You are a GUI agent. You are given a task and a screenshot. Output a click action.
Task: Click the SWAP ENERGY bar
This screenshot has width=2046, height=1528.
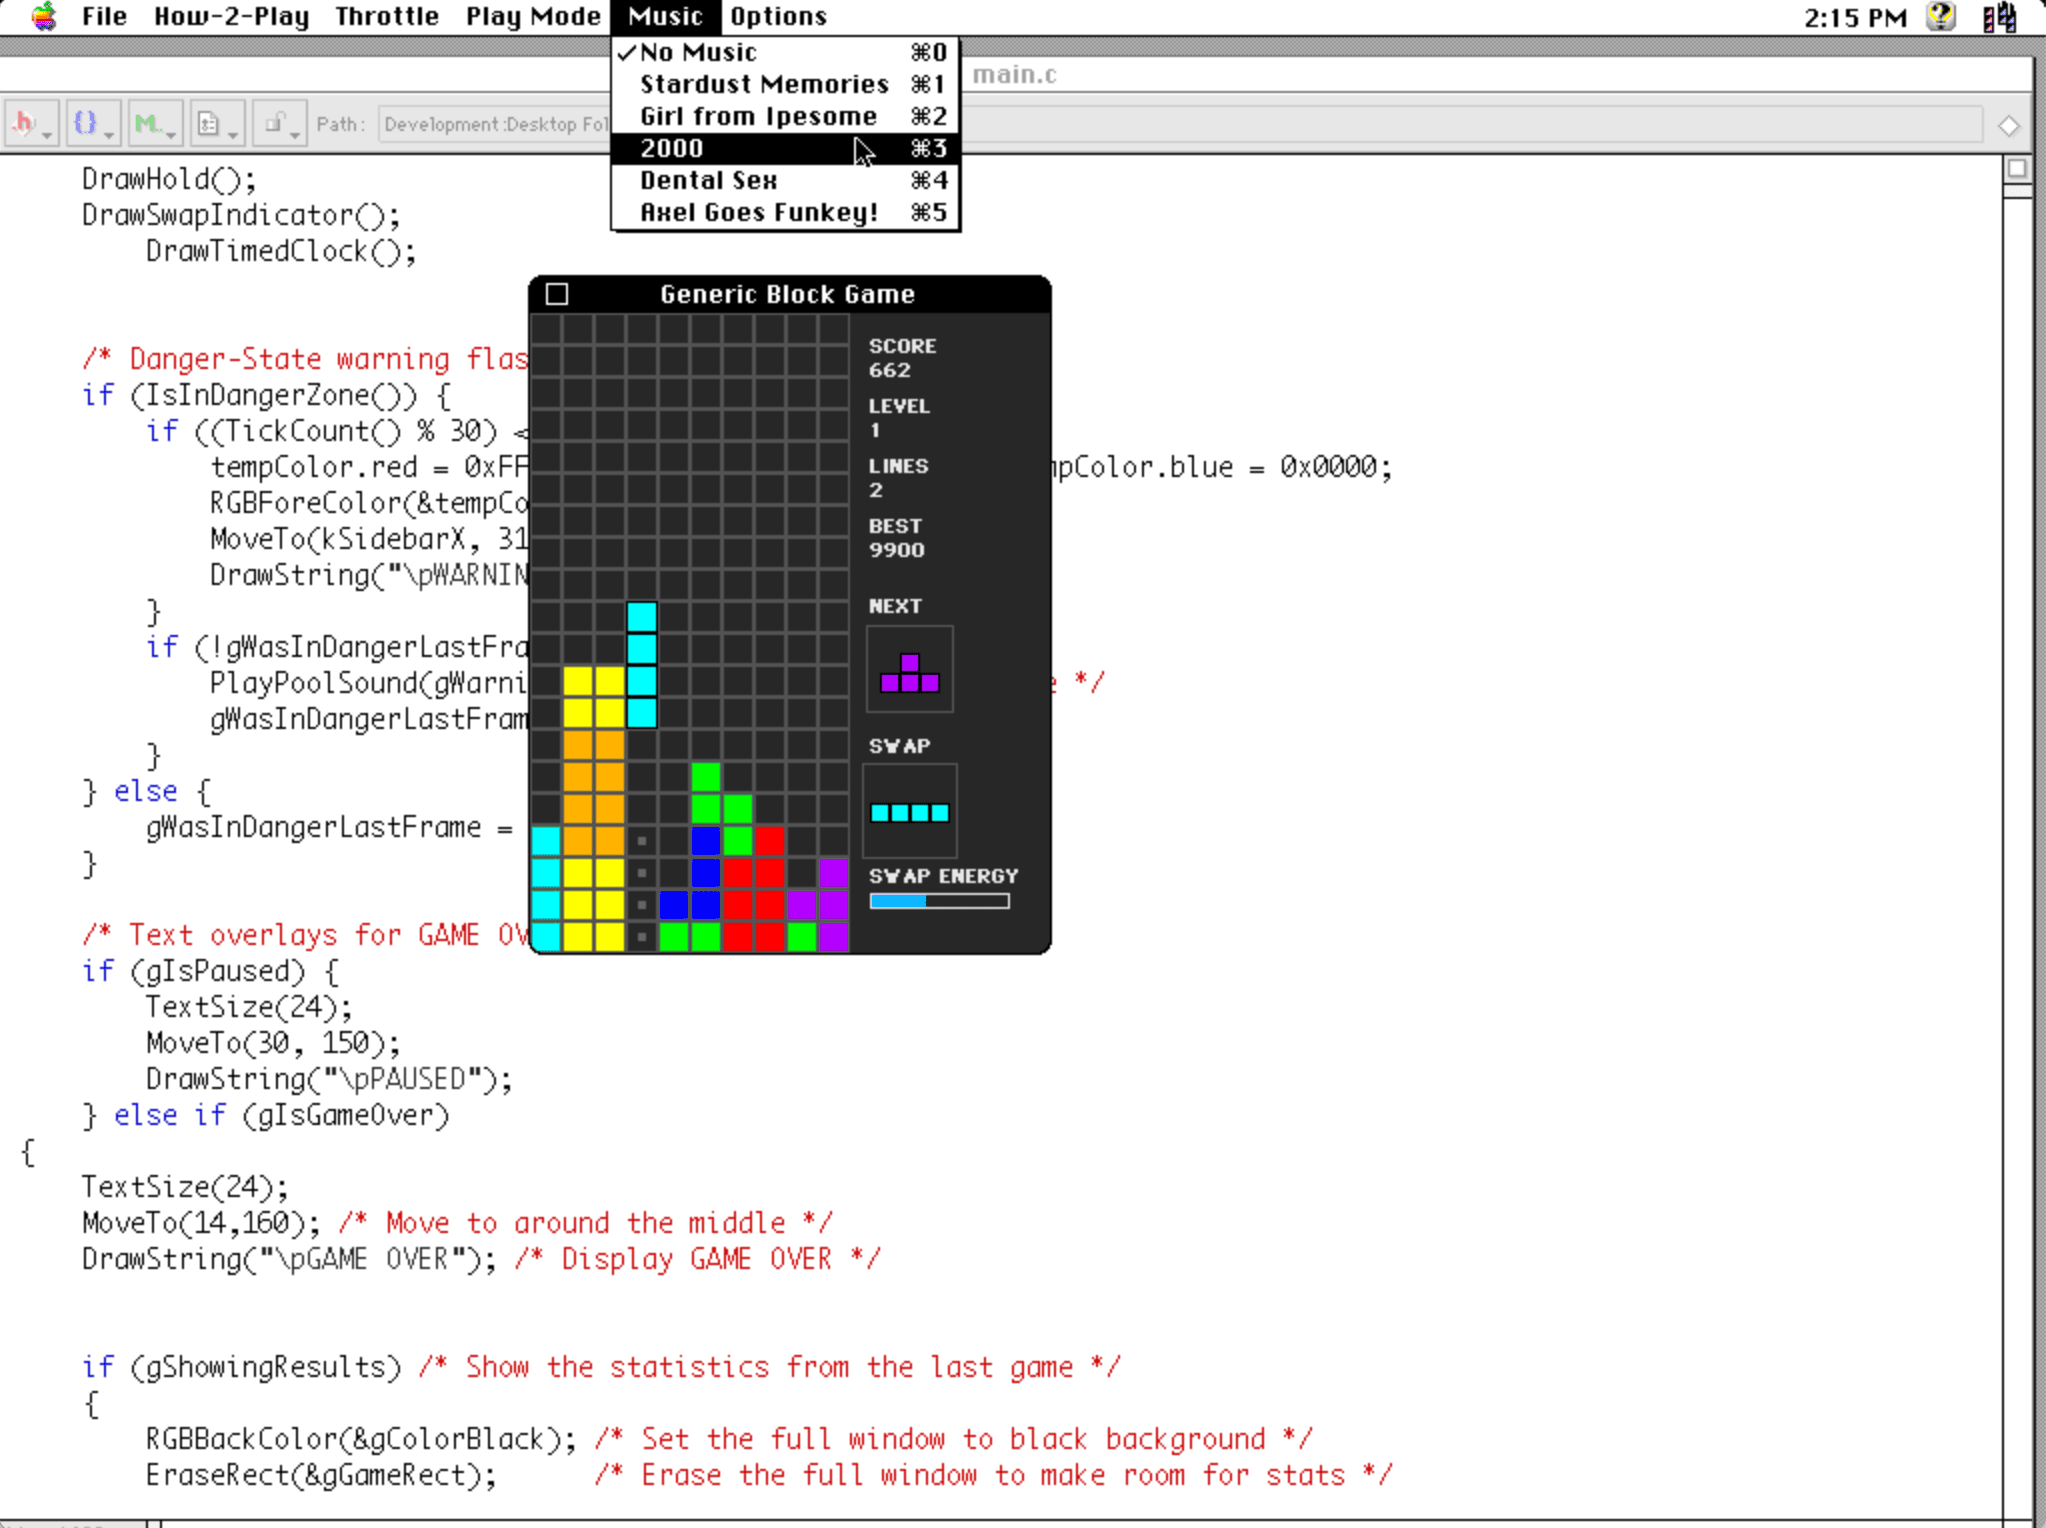click(x=939, y=901)
